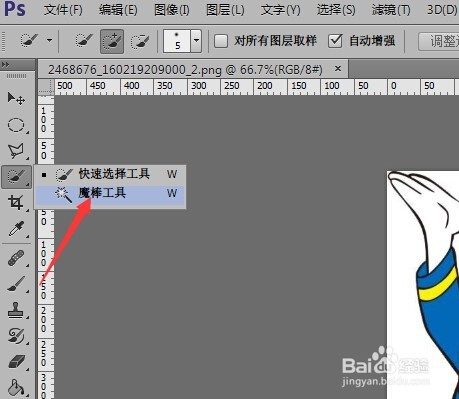The height and width of the screenshot is (399, 459).
Task: Click the Refine Edge button
Action: pos(439,41)
